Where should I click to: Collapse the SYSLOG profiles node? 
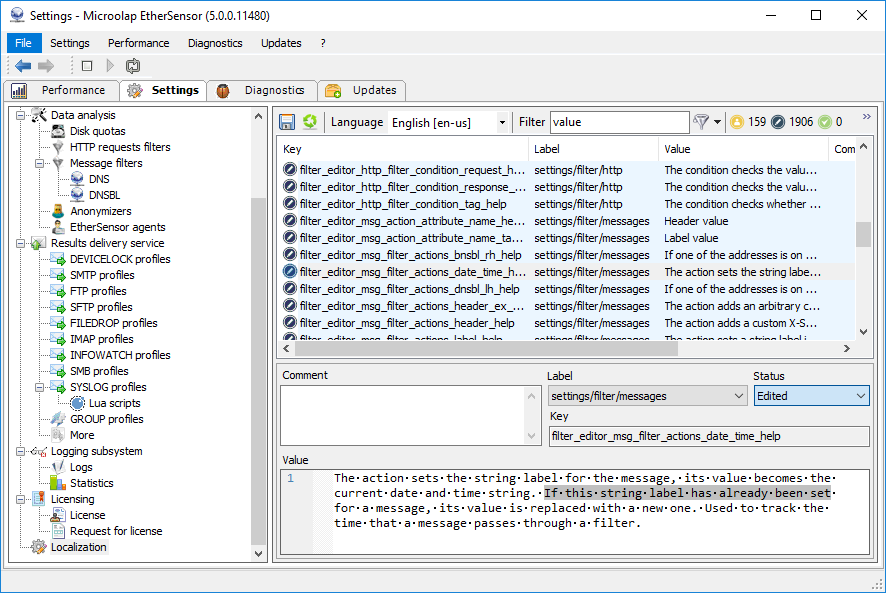click(x=39, y=388)
